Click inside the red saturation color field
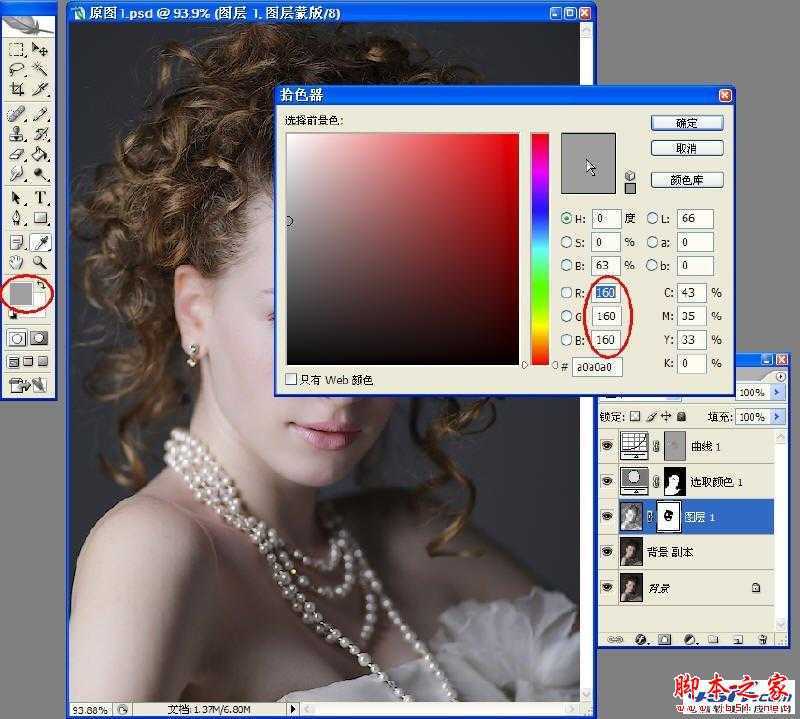The image size is (800, 719). coord(403,249)
